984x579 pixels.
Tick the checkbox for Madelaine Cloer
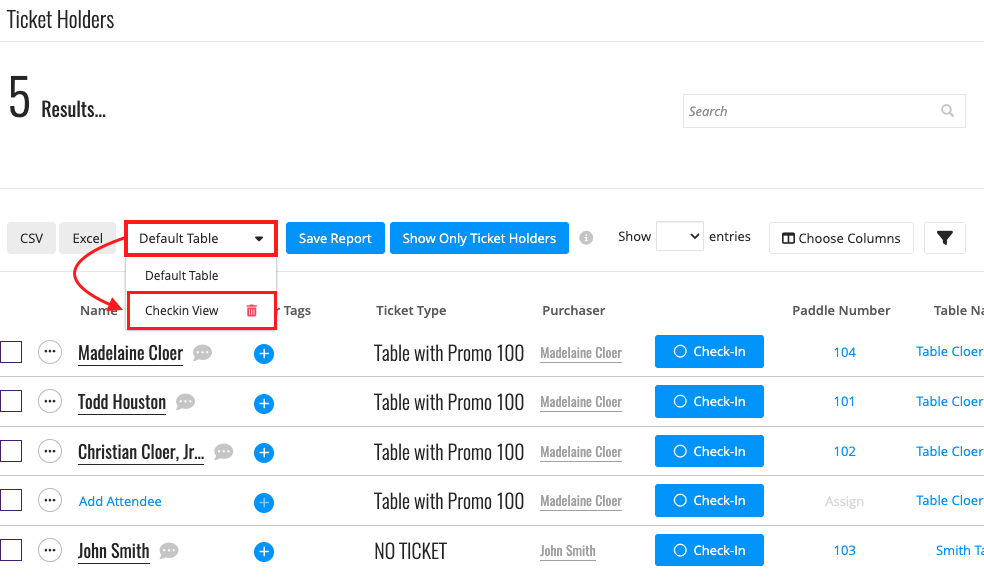click(x=11, y=352)
